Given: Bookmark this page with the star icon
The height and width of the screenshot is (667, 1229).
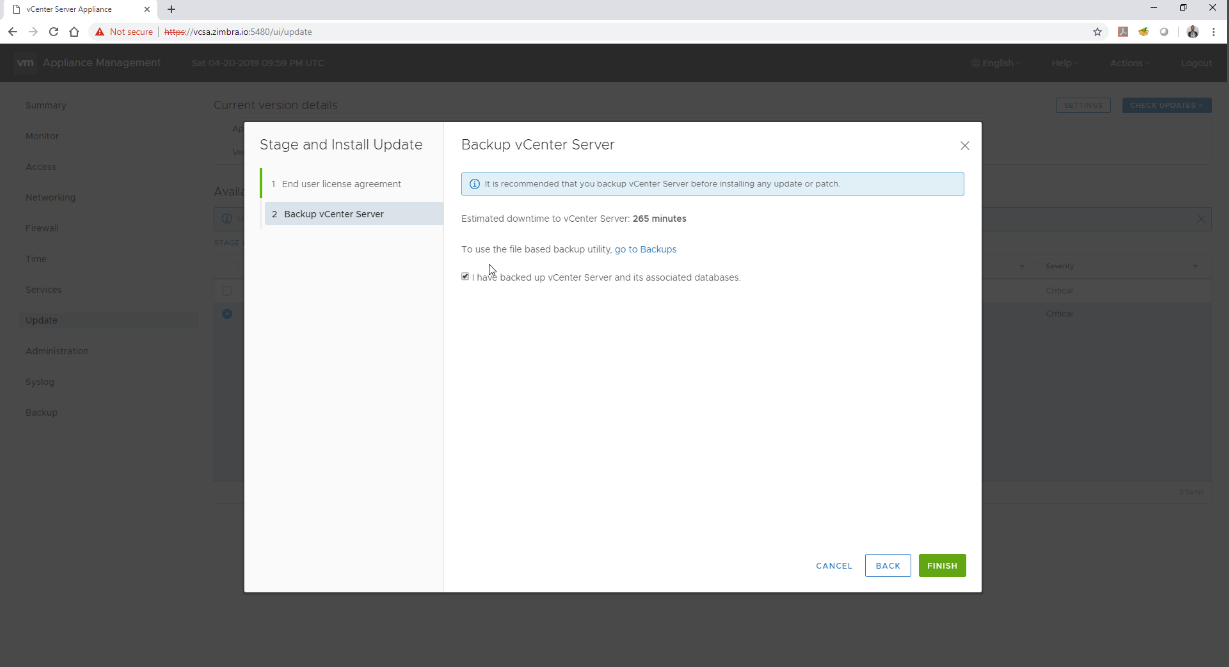Looking at the screenshot, I should 1097,32.
